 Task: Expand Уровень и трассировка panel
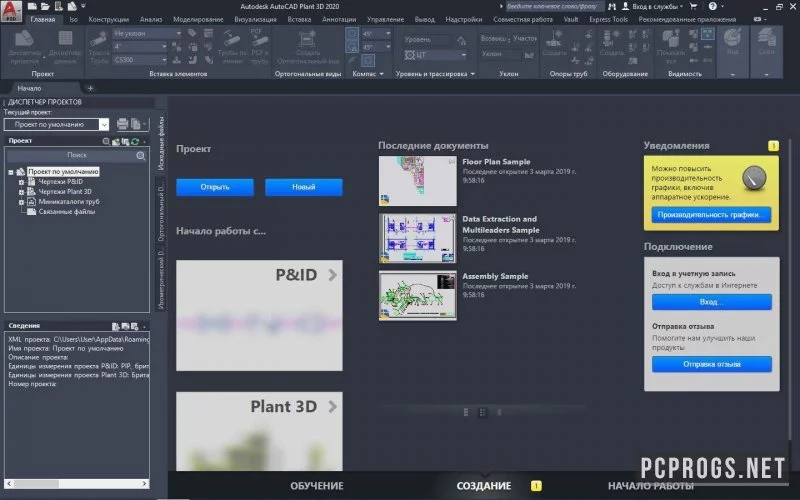[x=472, y=74]
